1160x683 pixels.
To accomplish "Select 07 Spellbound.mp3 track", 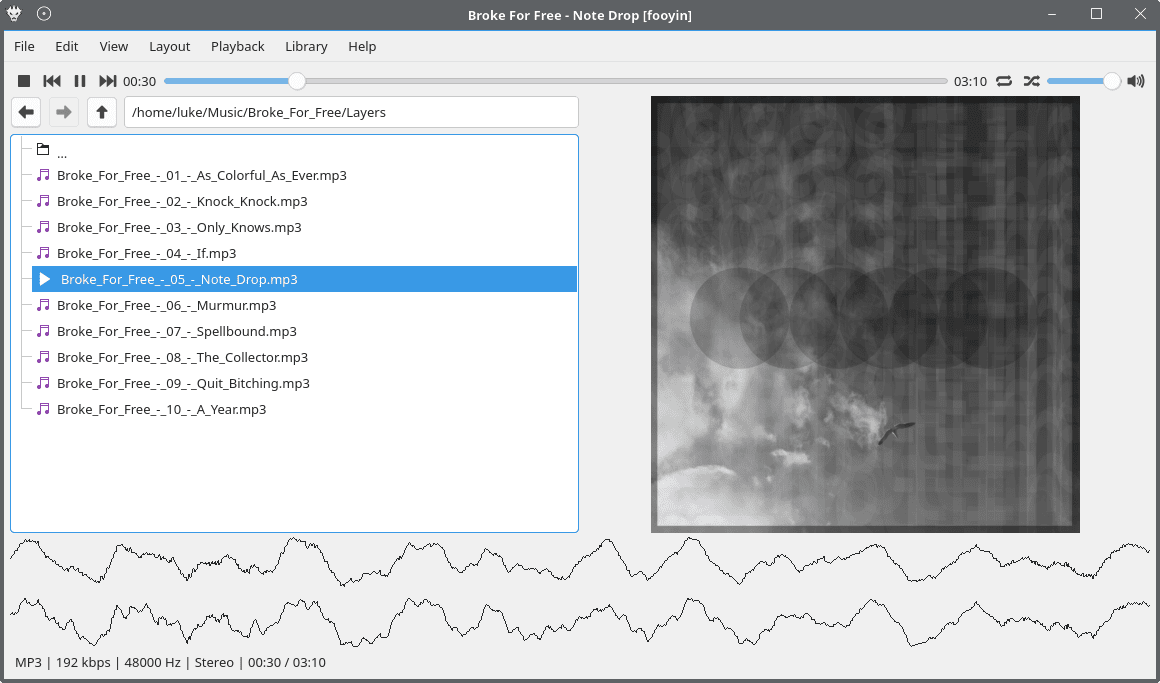I will pos(305,331).
